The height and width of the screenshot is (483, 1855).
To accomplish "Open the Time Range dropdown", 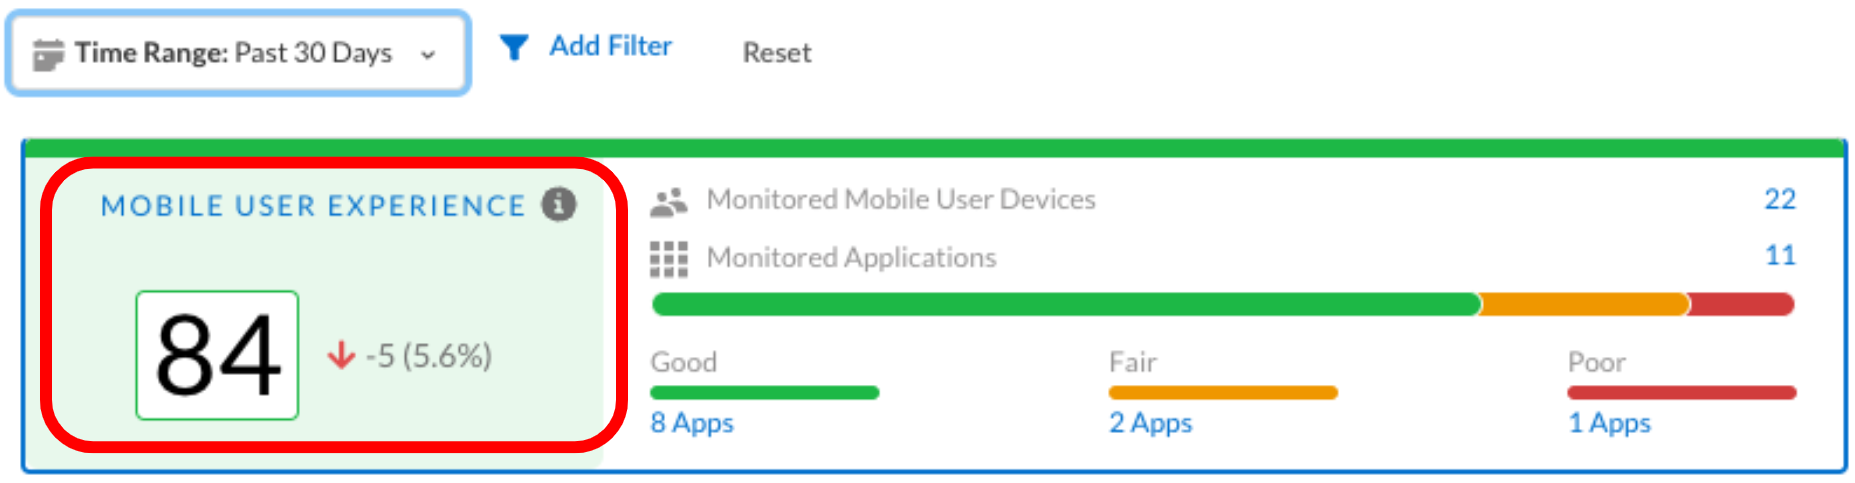I will [238, 54].
